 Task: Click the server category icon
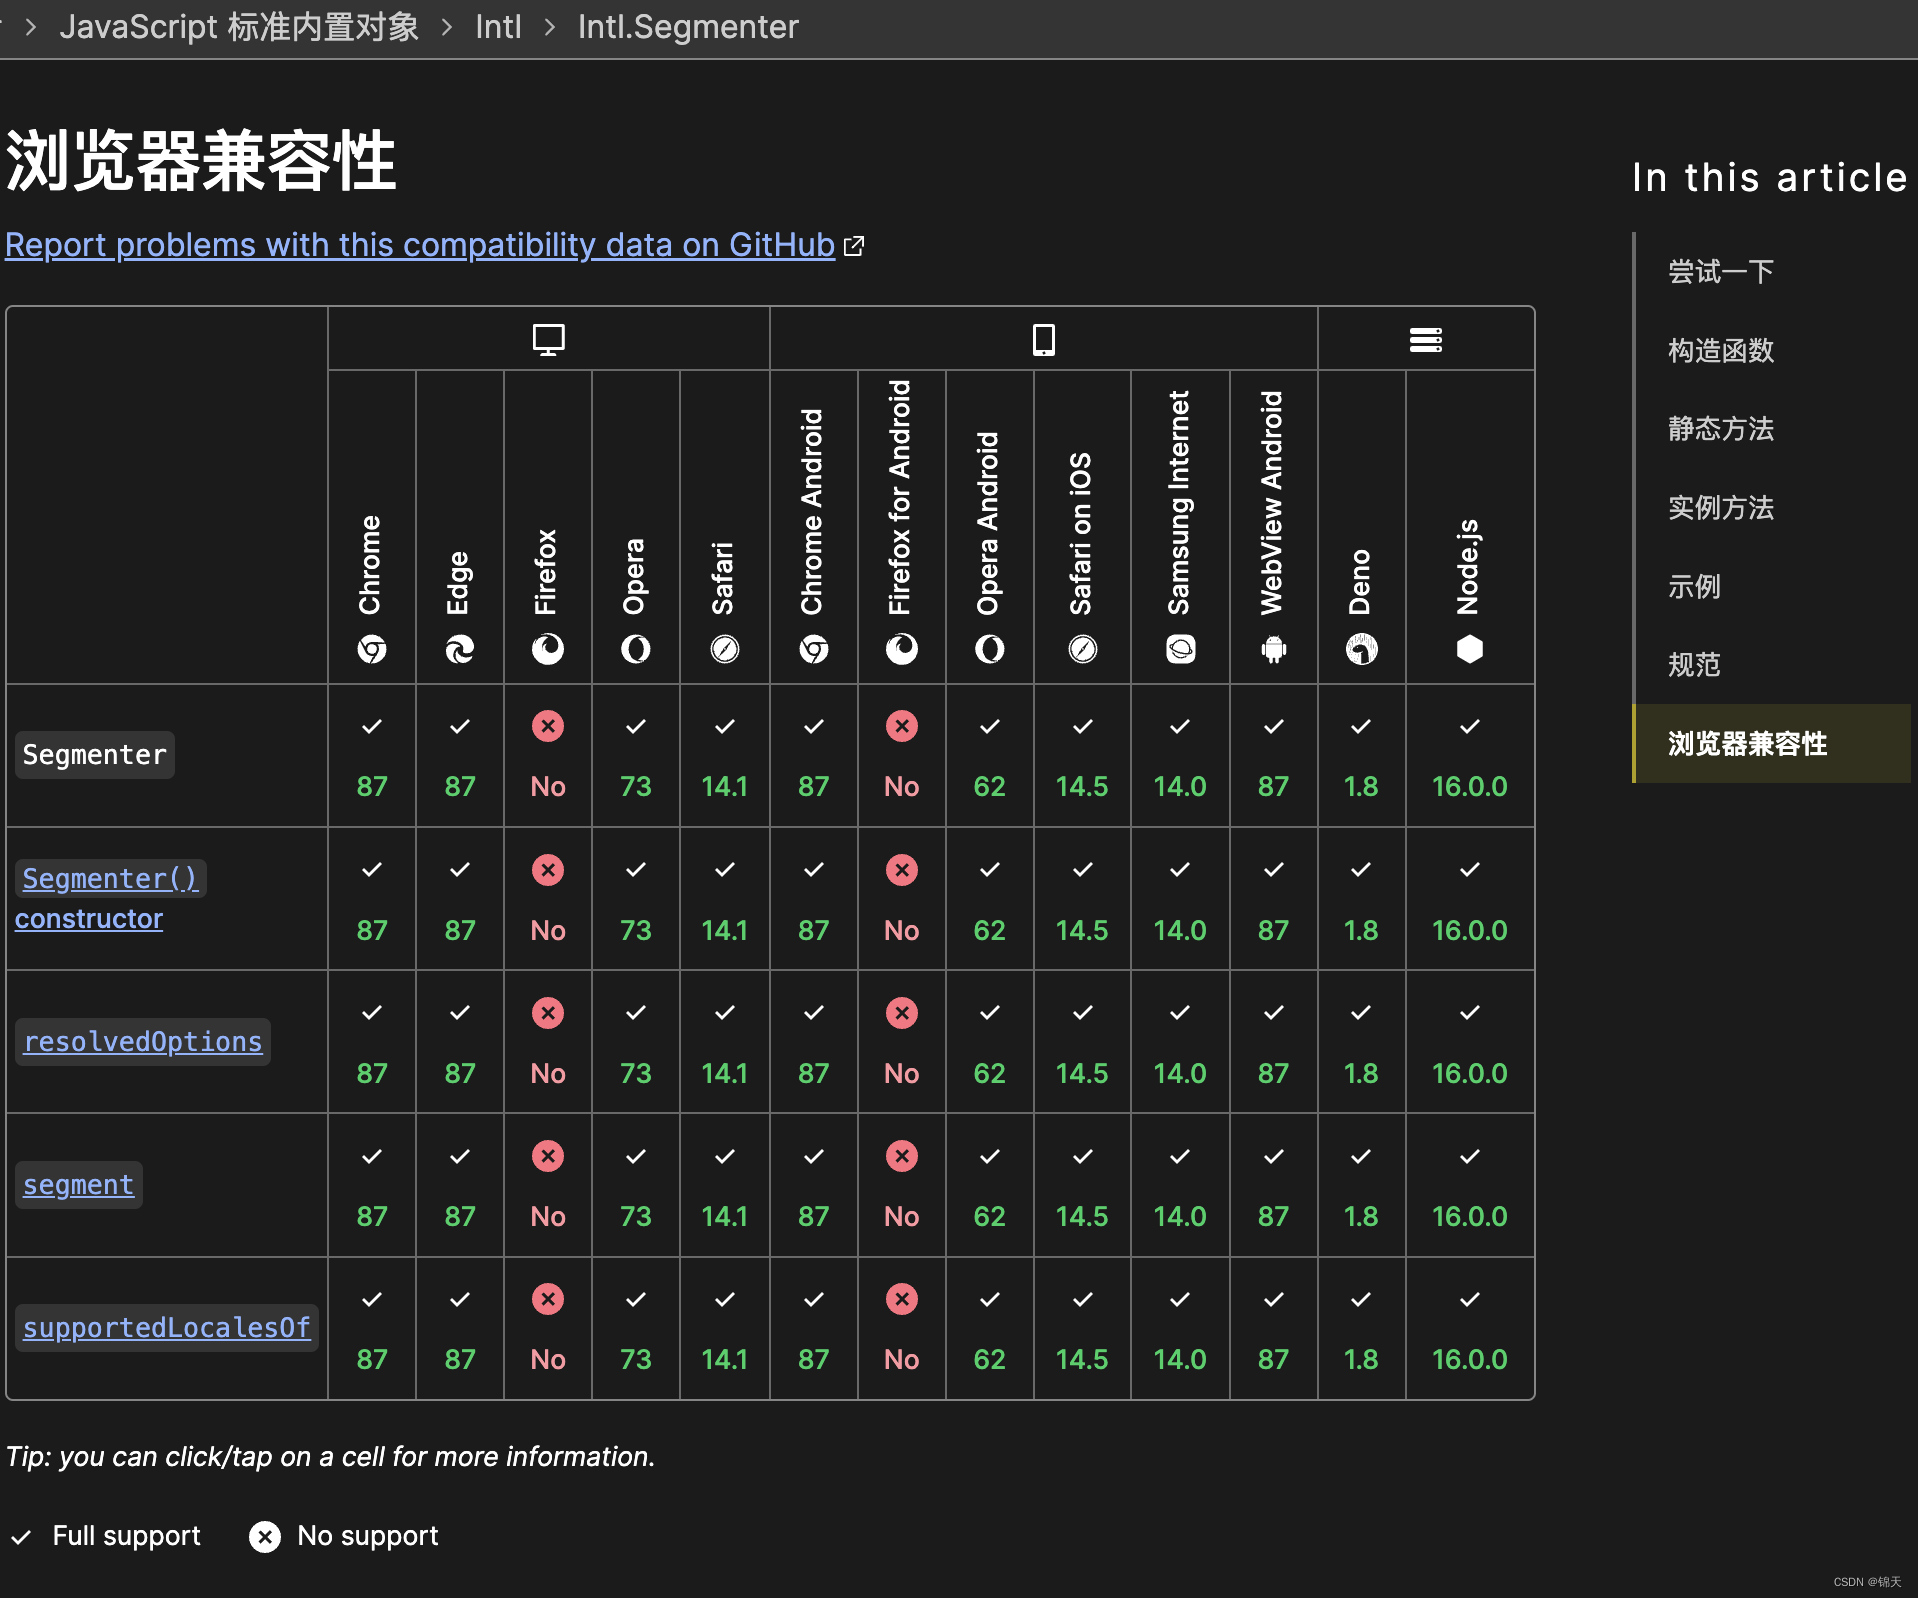pyautogui.click(x=1426, y=340)
